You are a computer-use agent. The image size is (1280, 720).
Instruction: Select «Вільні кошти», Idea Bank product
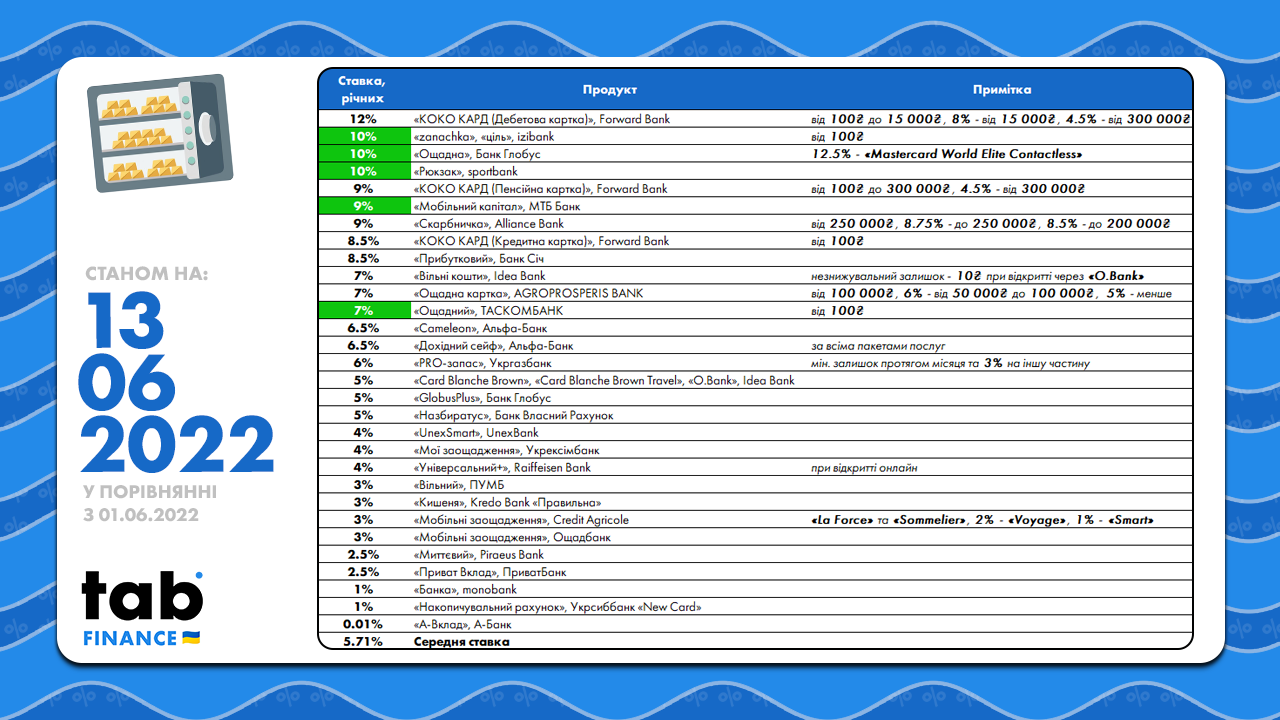click(479, 276)
